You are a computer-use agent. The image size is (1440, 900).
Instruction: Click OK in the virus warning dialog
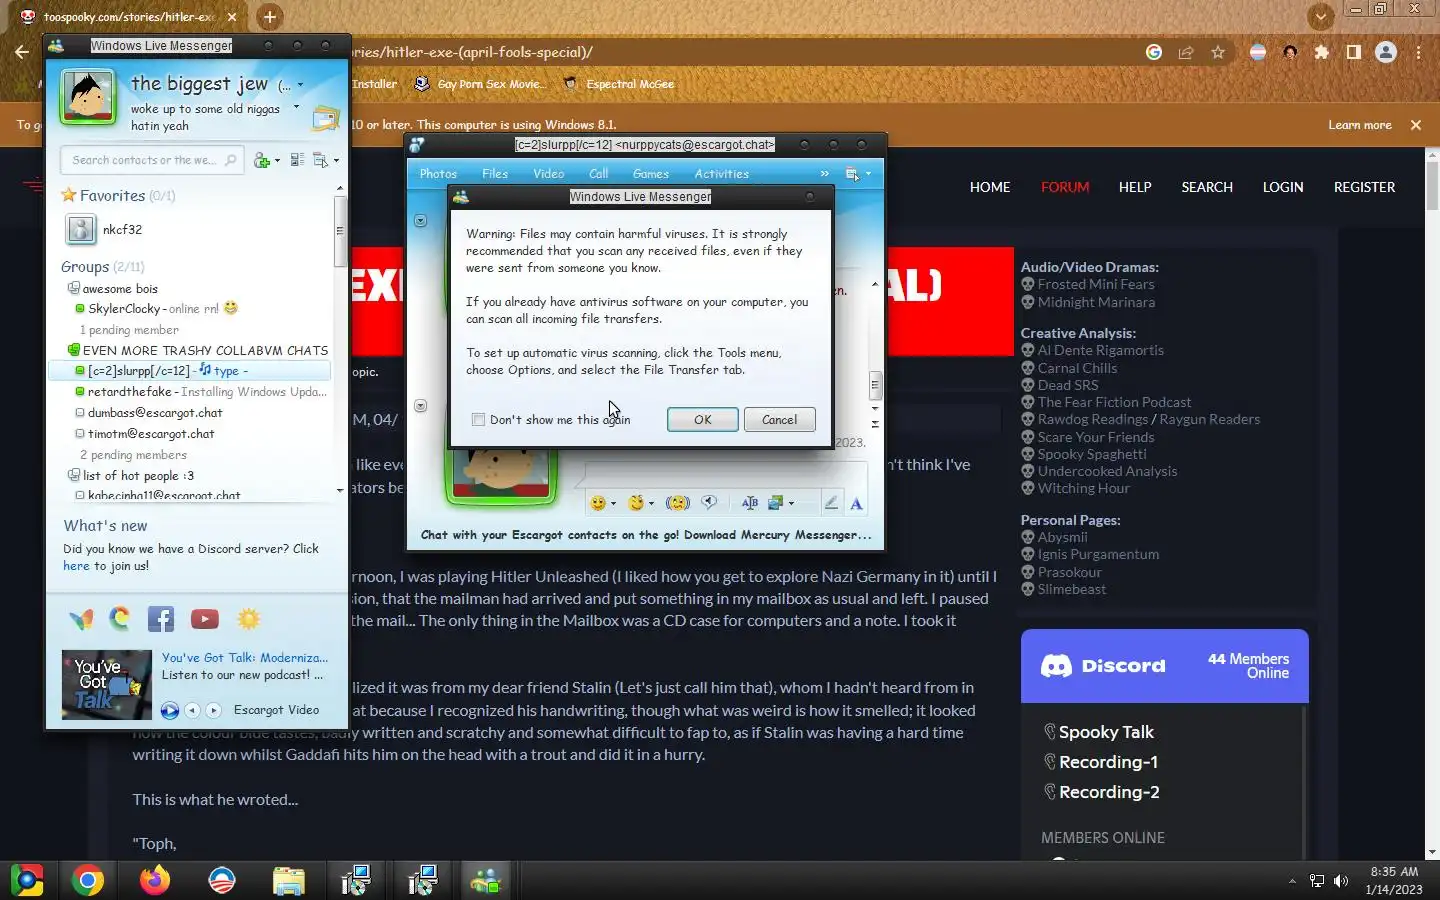click(703, 420)
